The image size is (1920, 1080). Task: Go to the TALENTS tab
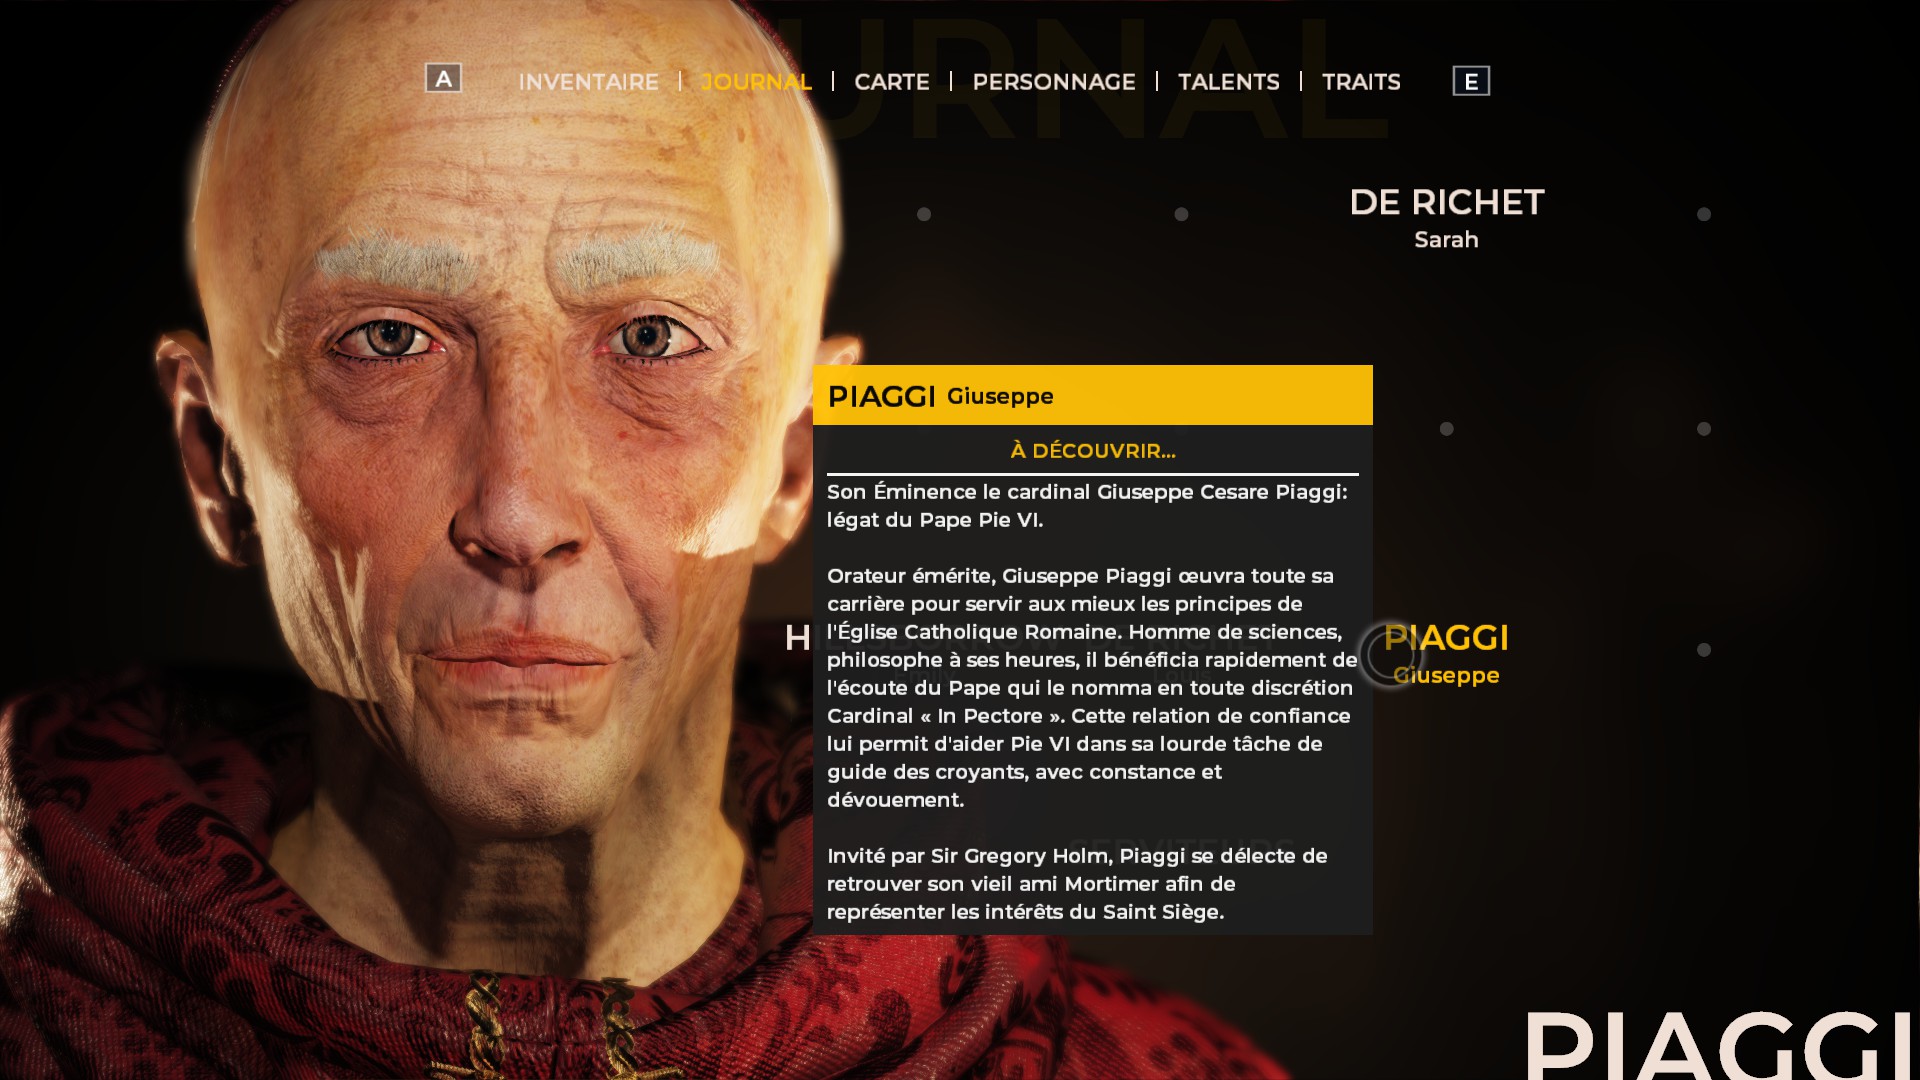point(1229,82)
